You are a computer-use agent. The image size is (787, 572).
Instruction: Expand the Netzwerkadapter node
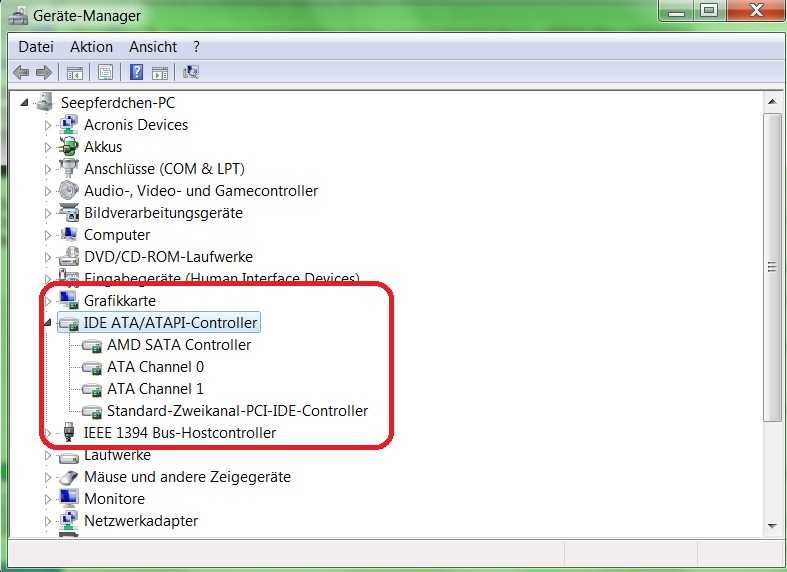(x=48, y=521)
